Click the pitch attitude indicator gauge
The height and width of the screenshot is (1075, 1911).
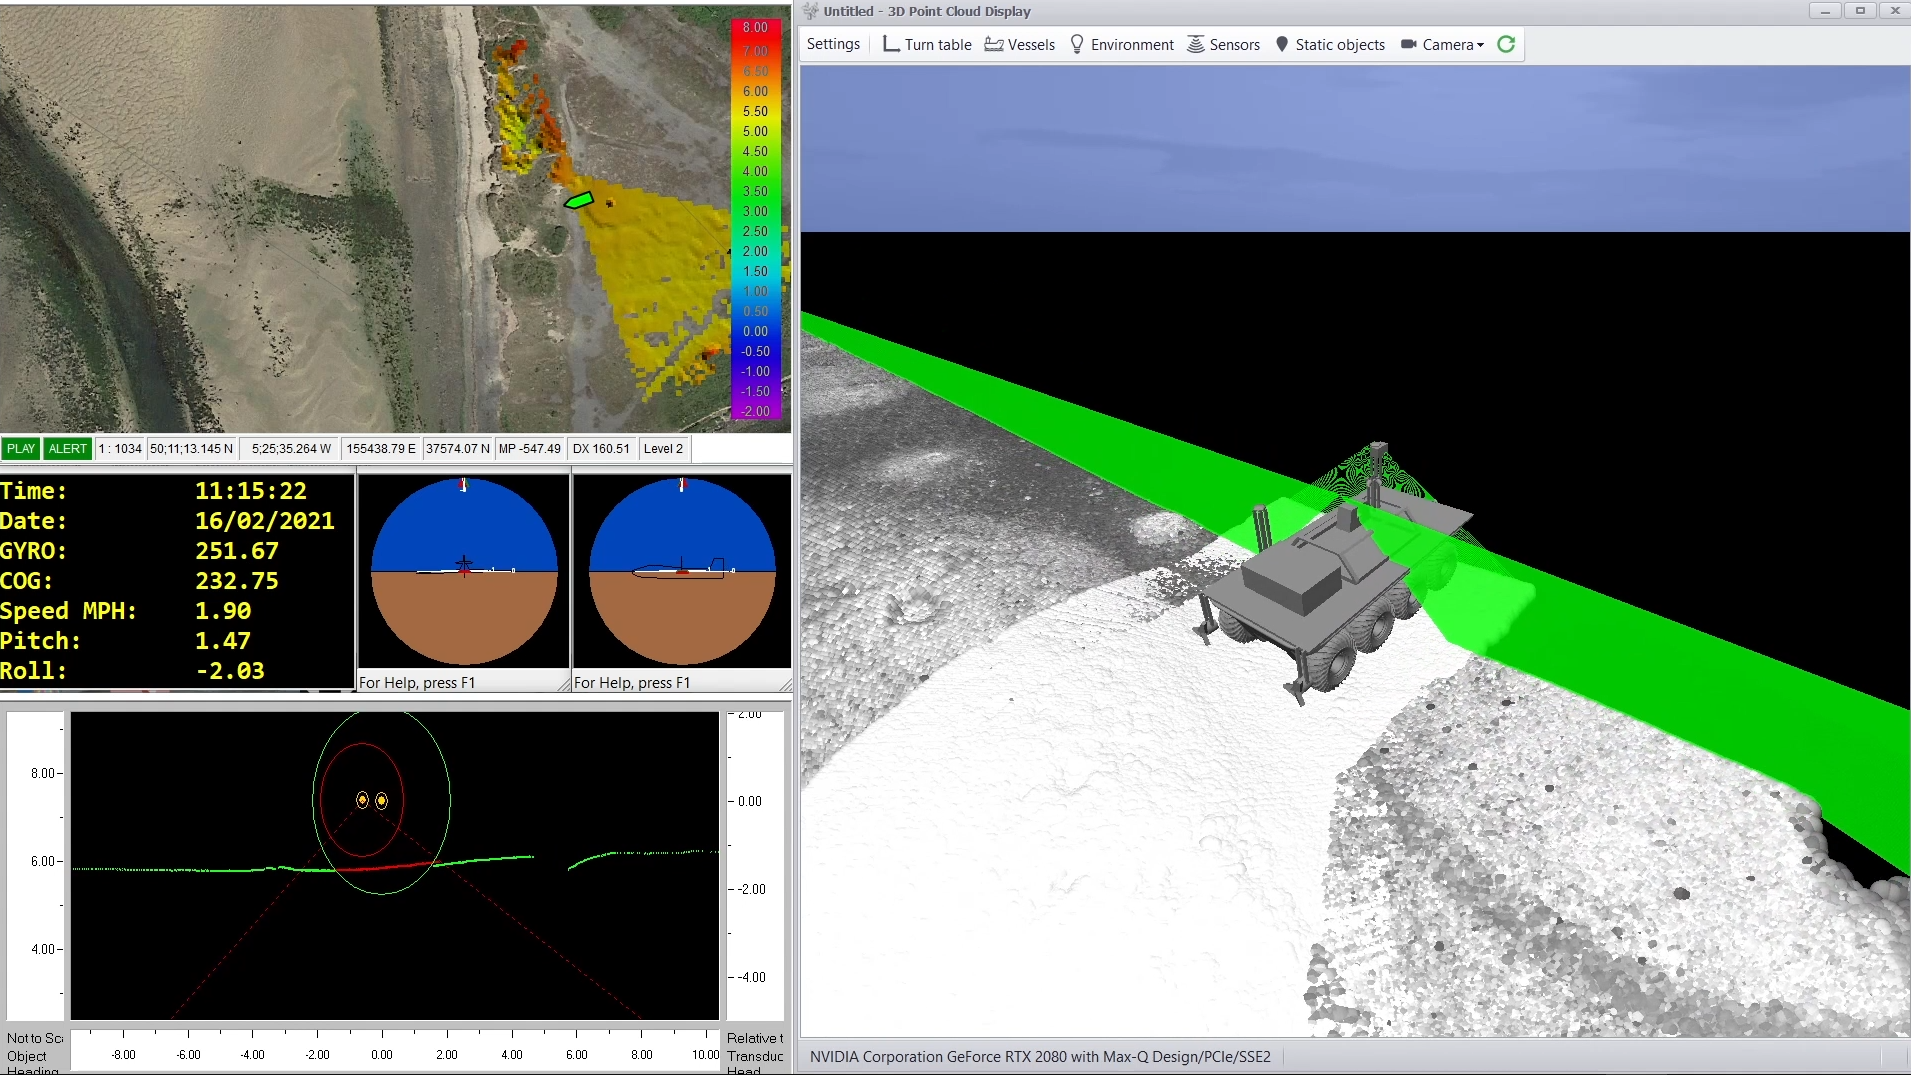[x=682, y=571]
